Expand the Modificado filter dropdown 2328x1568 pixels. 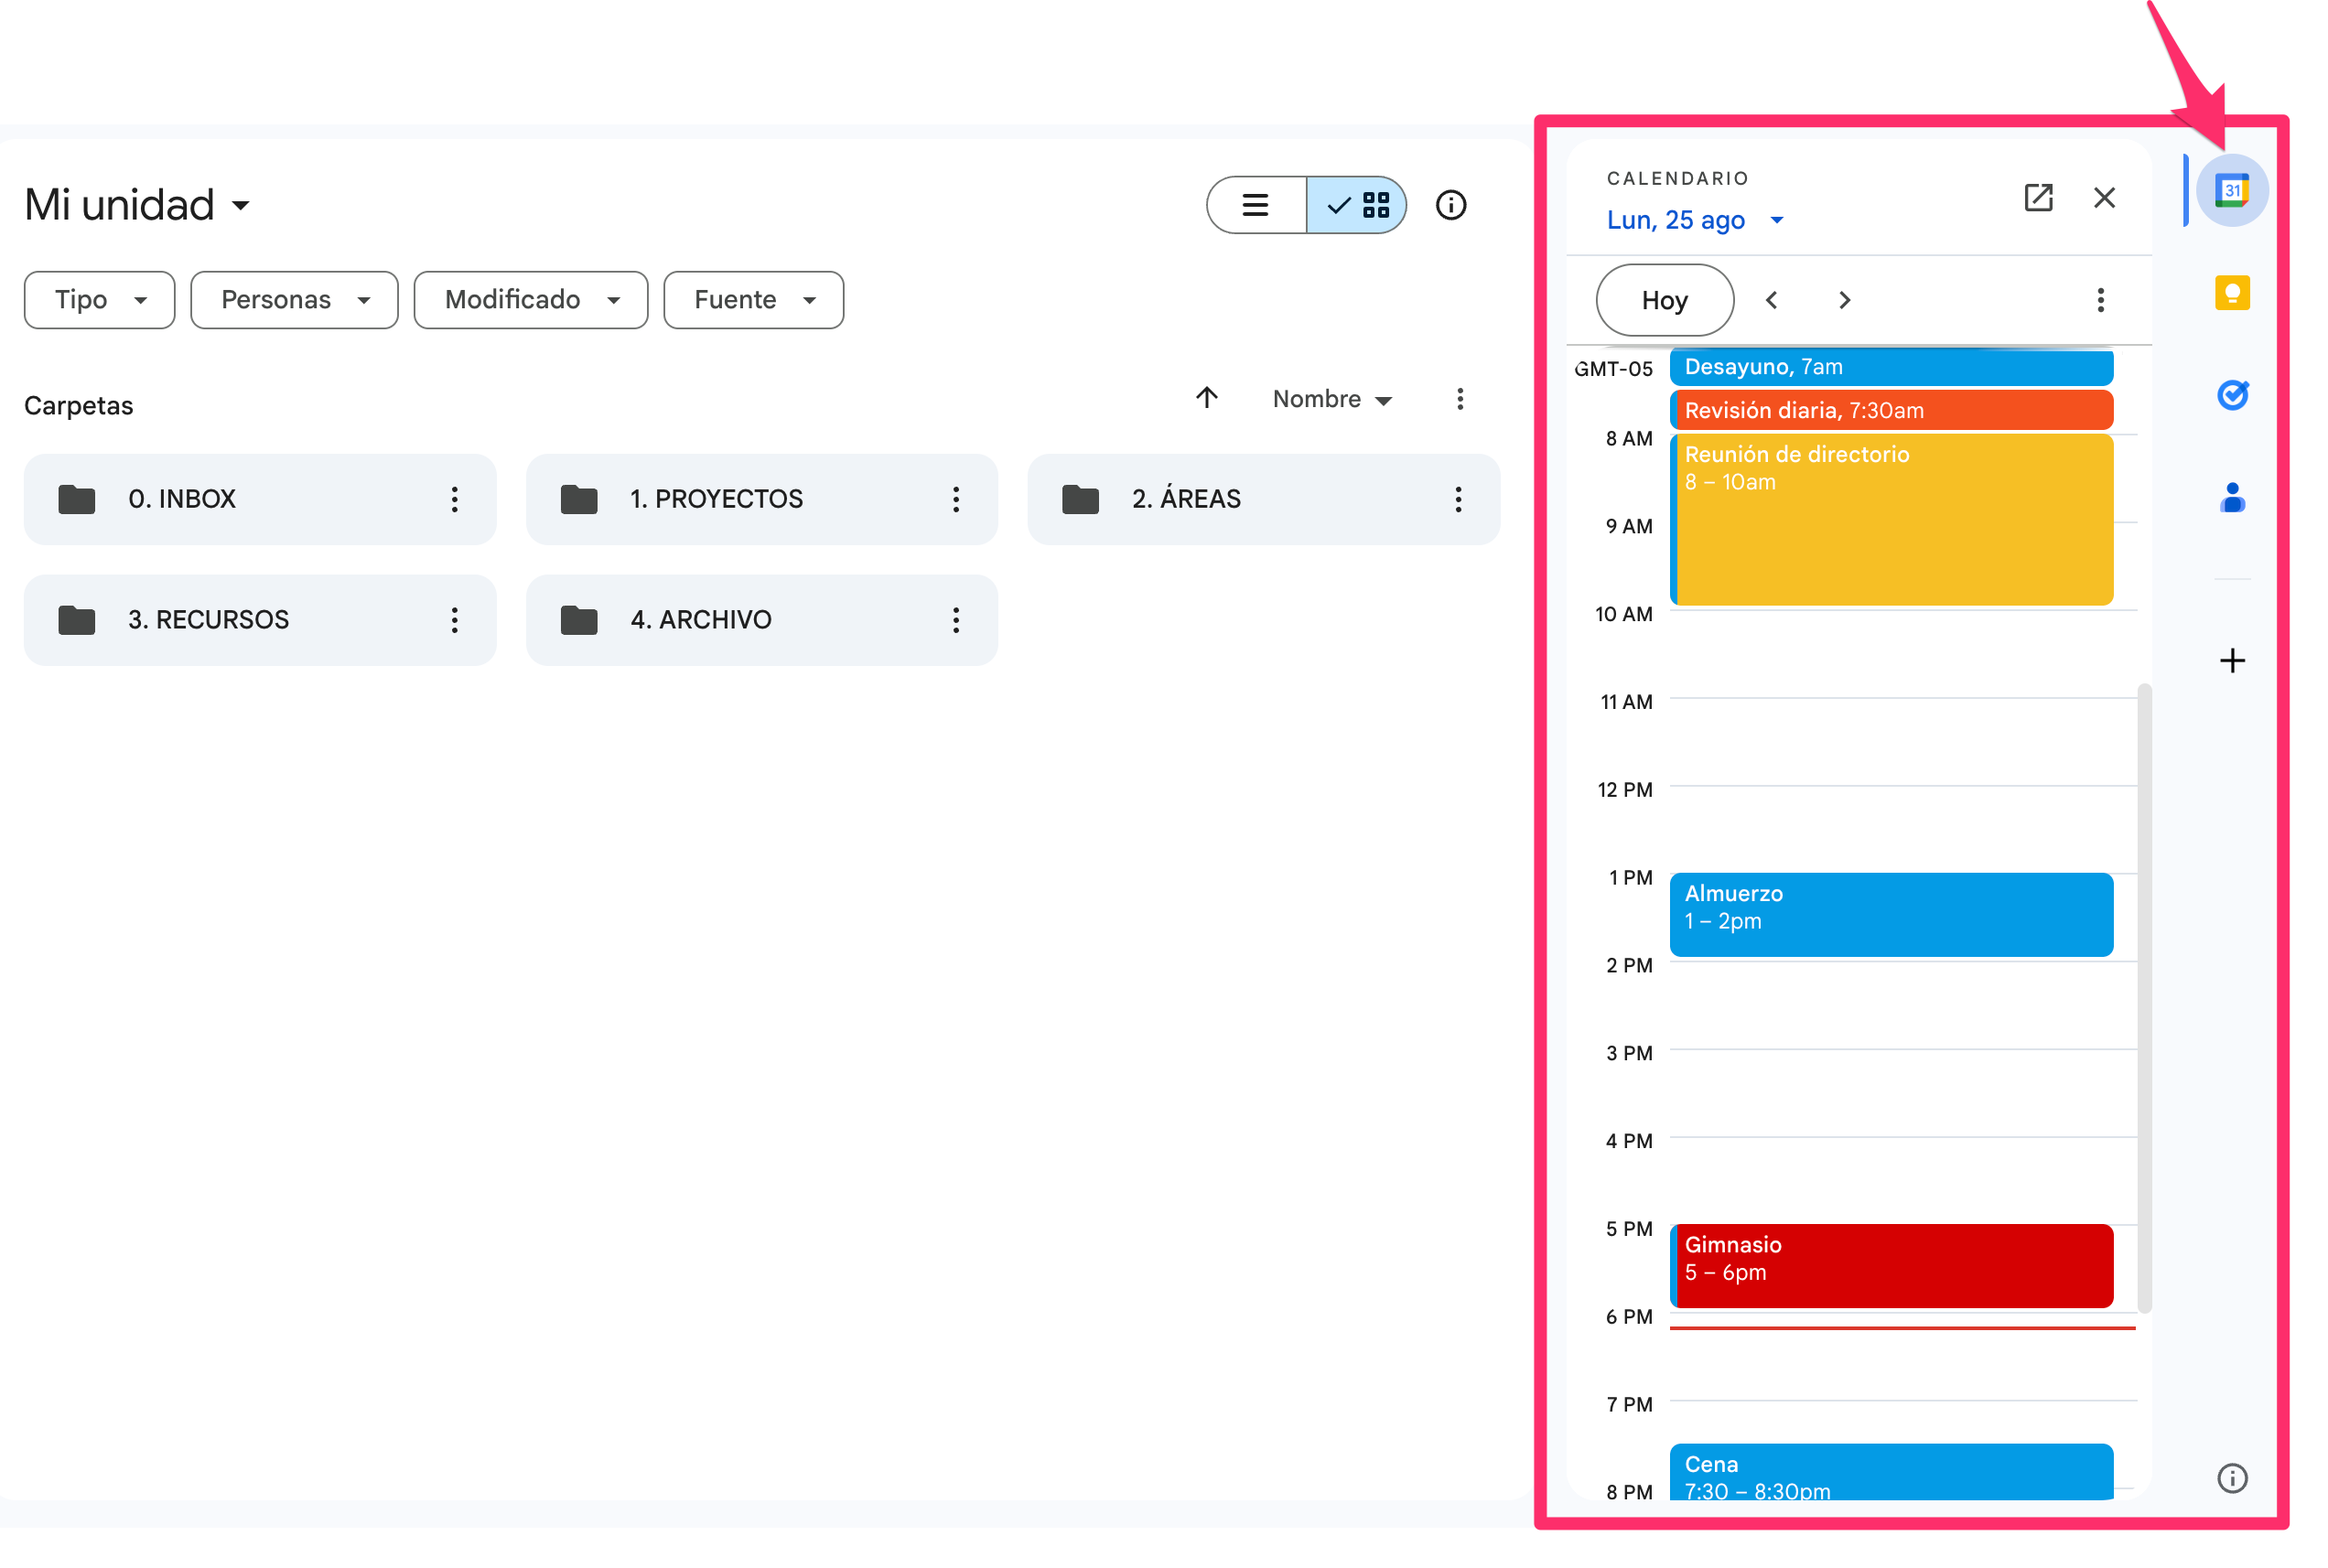530,300
